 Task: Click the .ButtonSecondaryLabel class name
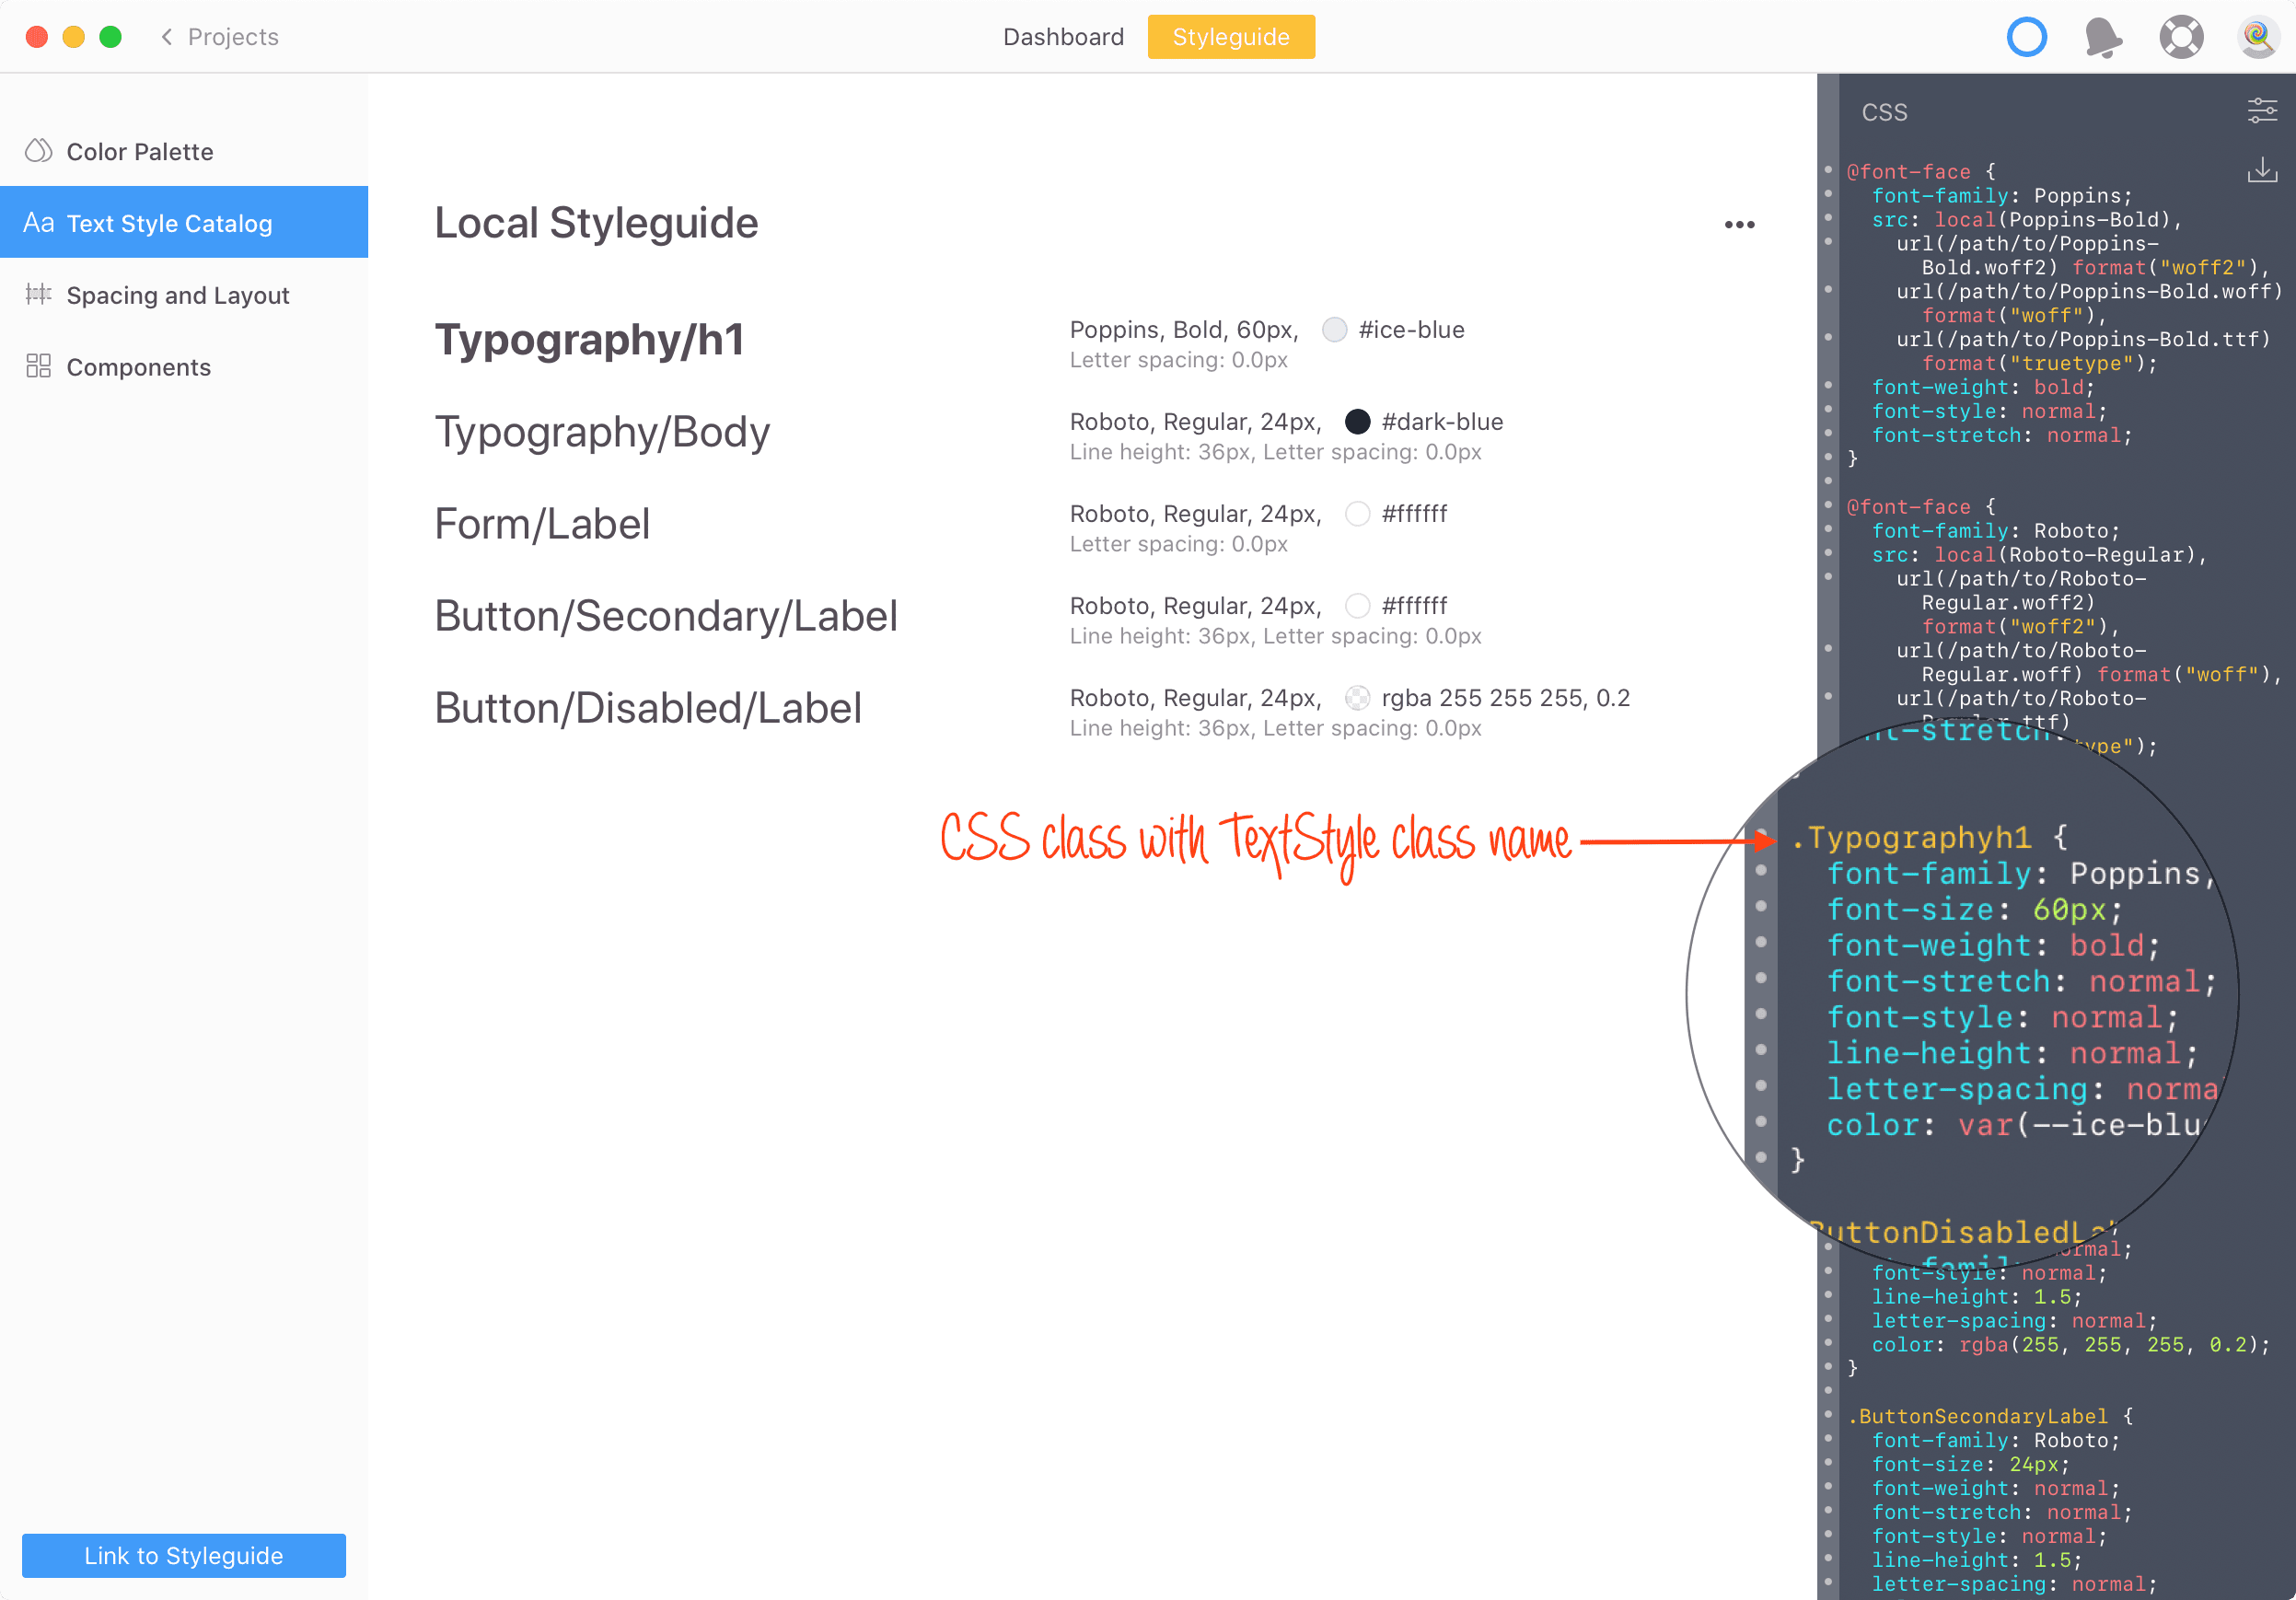(x=1978, y=1416)
